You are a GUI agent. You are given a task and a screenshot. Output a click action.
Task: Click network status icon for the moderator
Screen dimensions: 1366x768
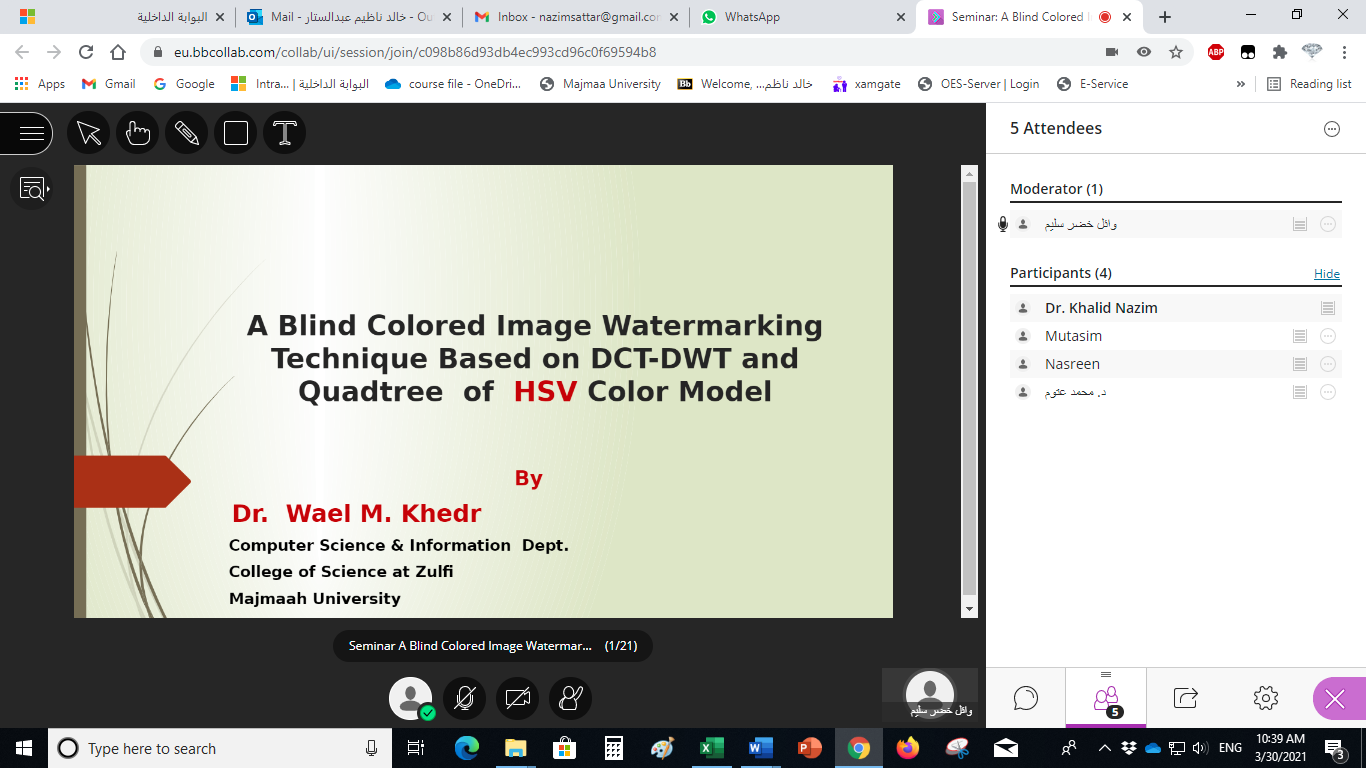point(1300,224)
